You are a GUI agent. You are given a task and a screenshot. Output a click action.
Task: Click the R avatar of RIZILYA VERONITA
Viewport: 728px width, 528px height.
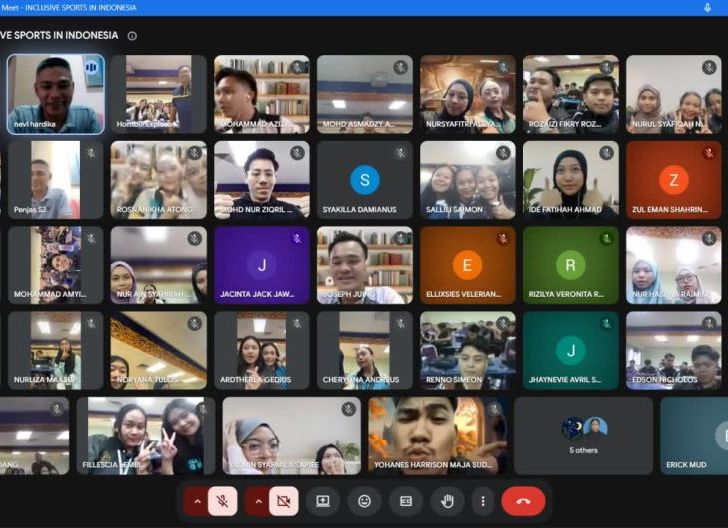coord(571,265)
